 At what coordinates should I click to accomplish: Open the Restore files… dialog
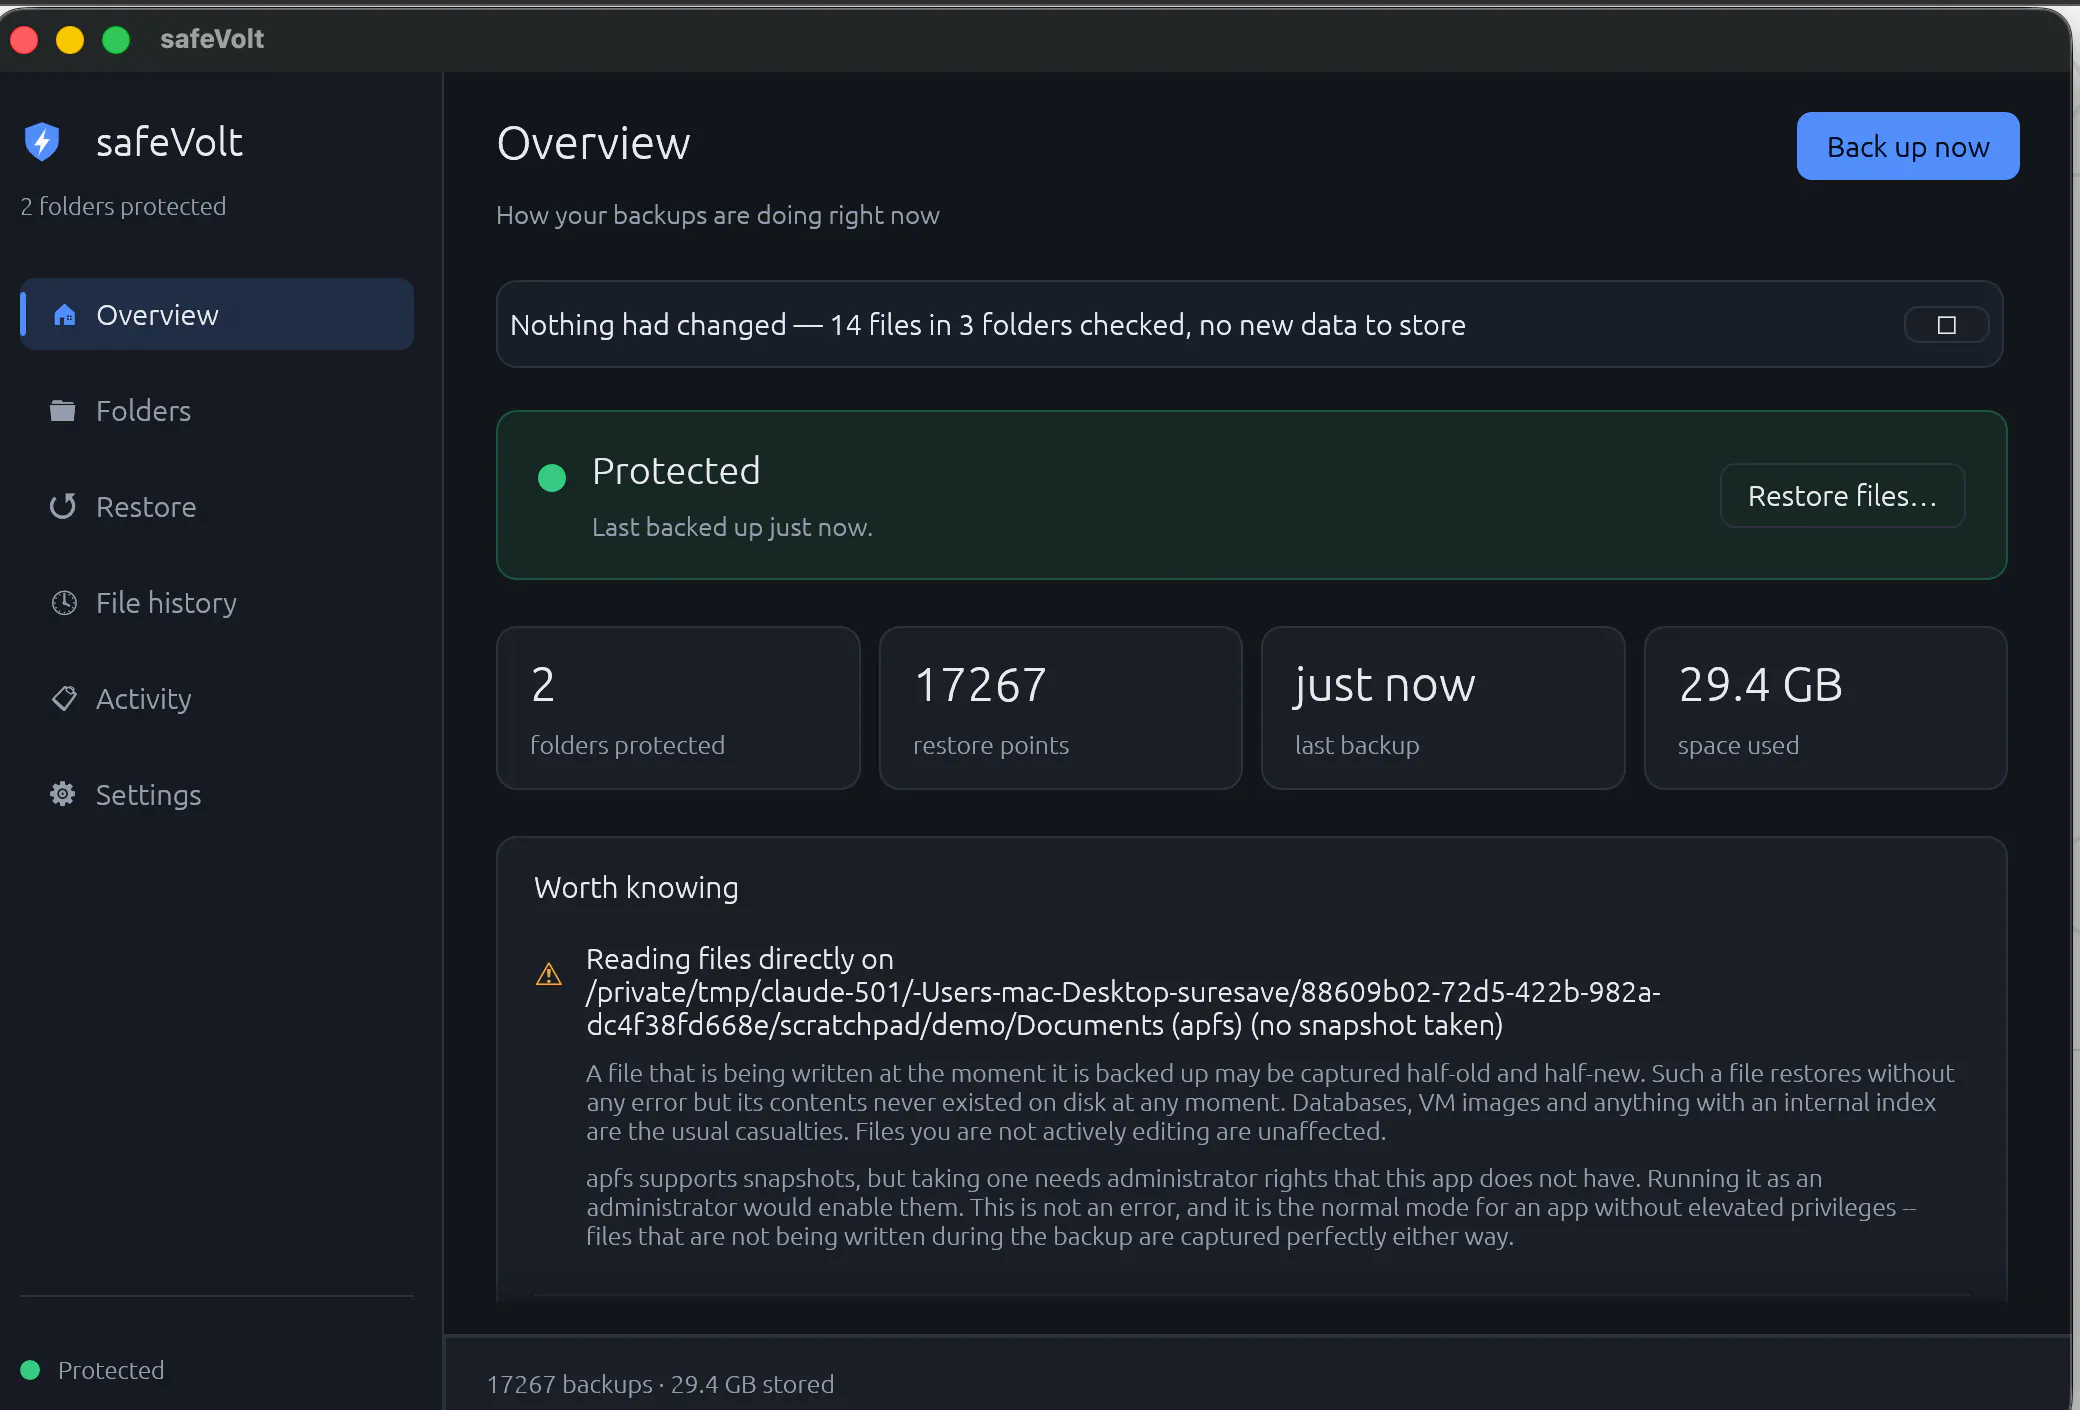pyautogui.click(x=1842, y=496)
